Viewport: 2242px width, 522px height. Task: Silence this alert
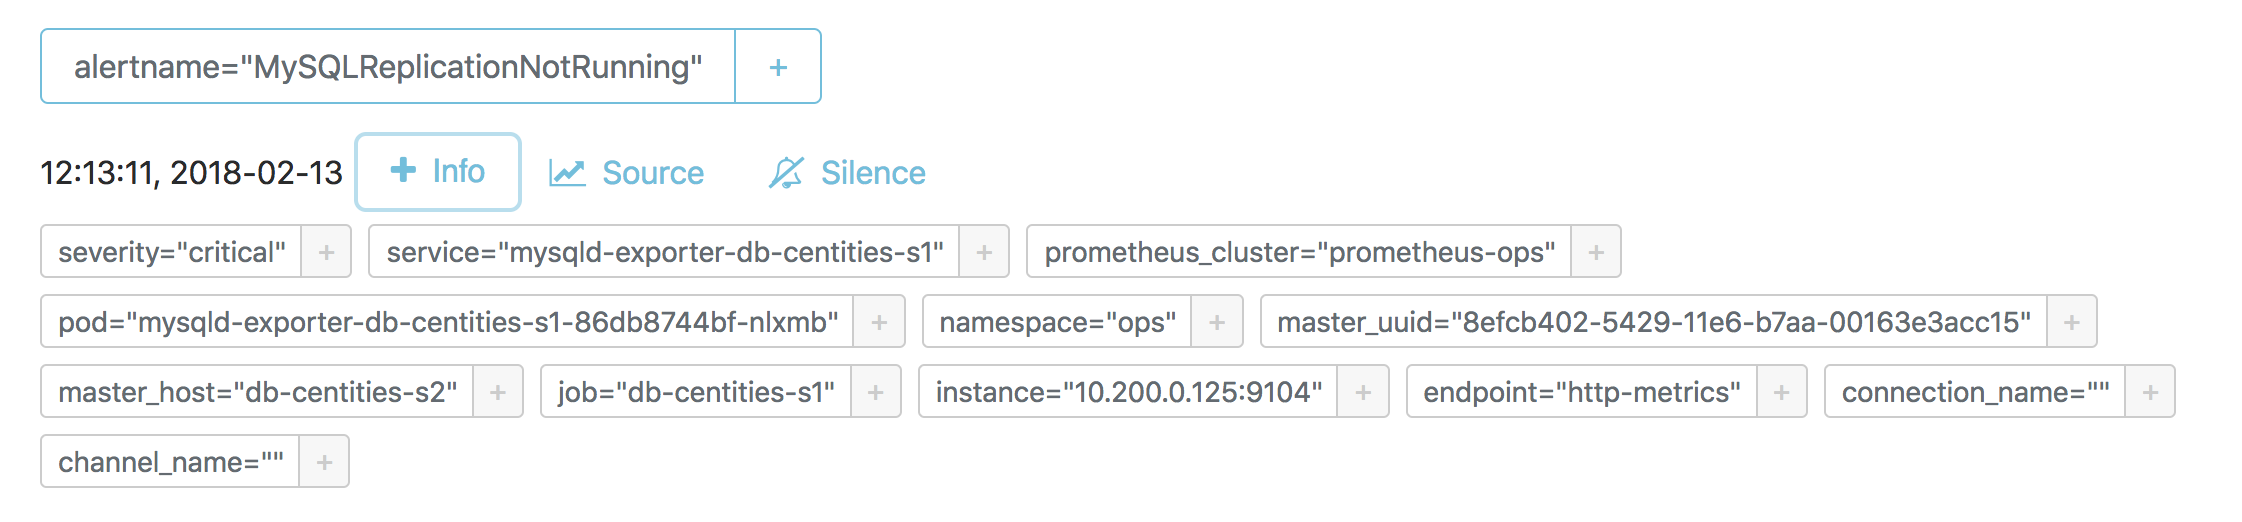(847, 173)
